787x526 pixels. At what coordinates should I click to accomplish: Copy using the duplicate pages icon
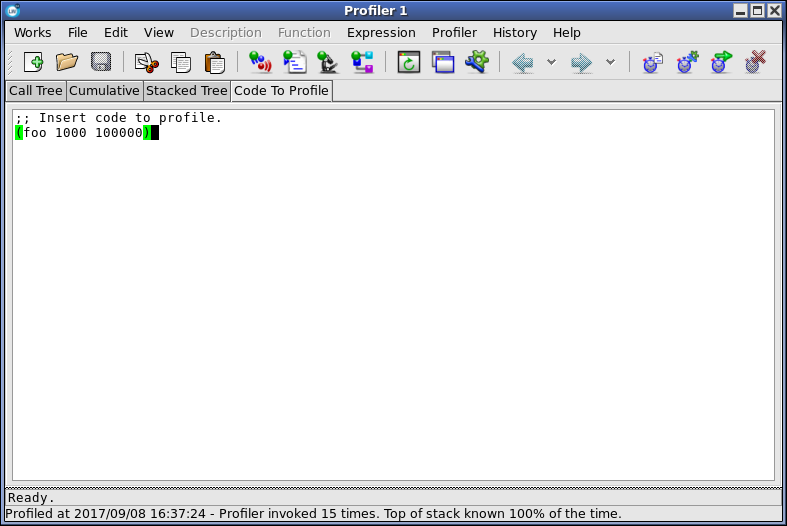pyautogui.click(x=181, y=63)
